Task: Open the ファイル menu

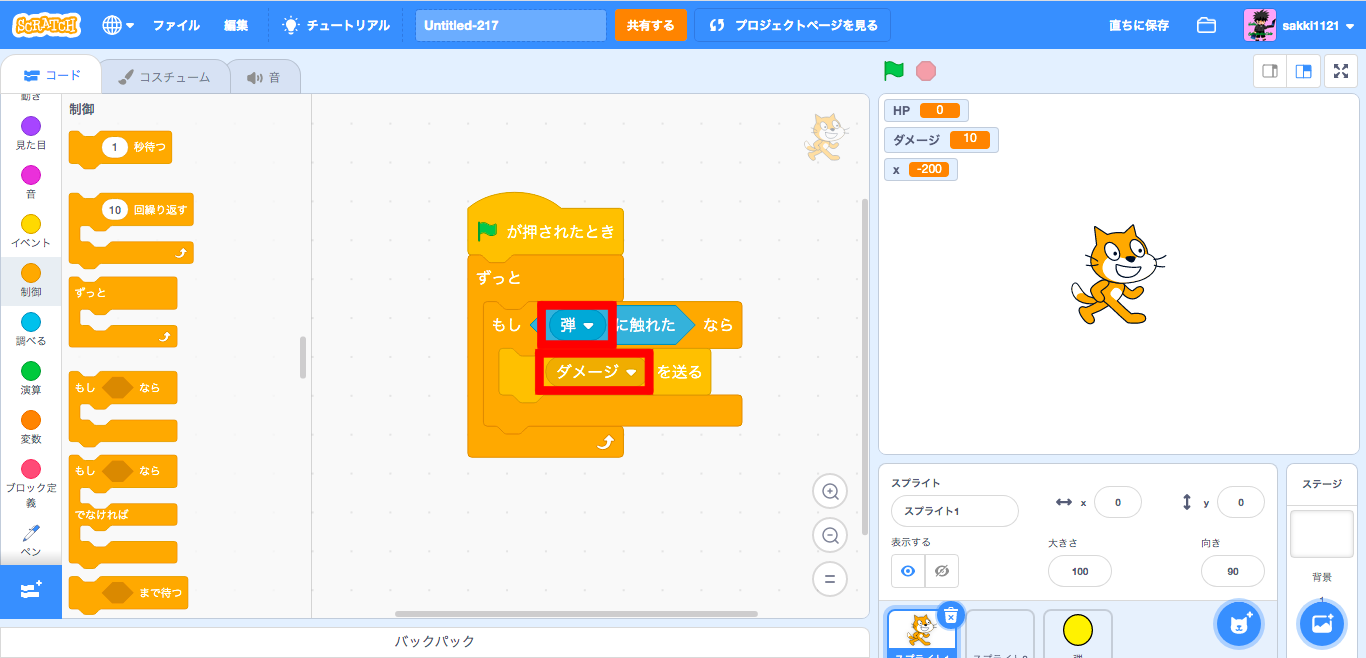Action: (176, 25)
